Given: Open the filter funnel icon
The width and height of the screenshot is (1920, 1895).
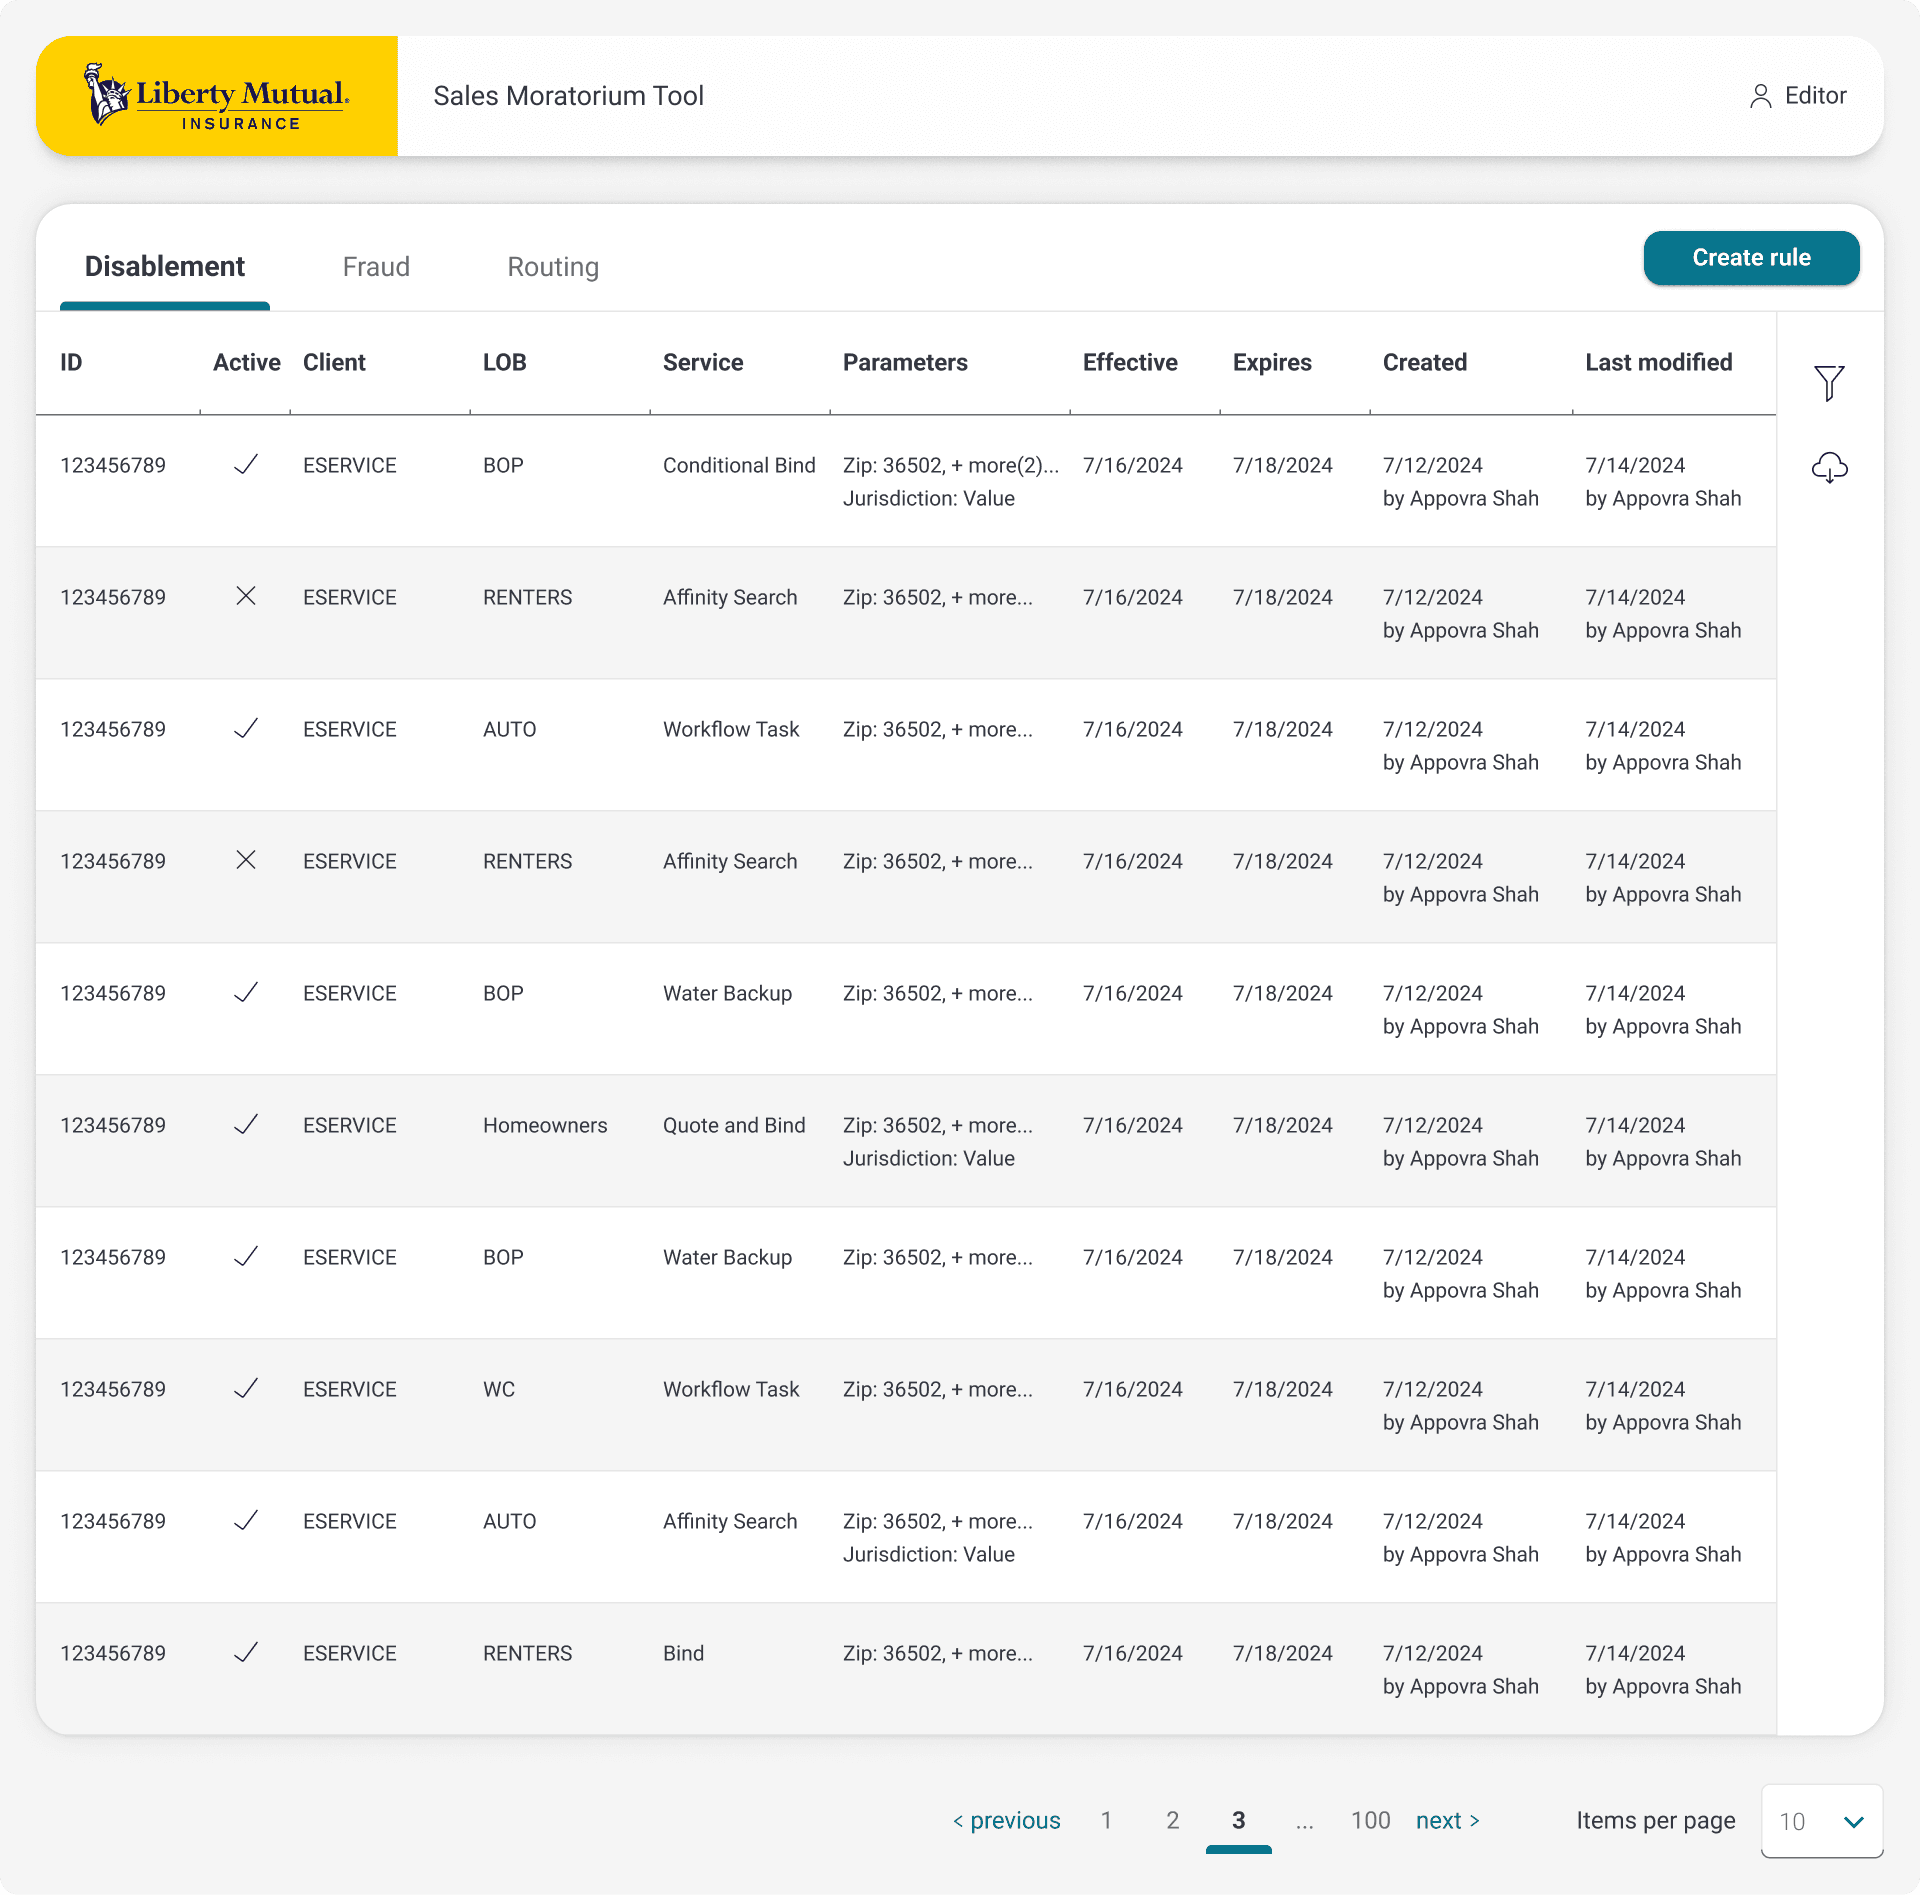Looking at the screenshot, I should pos(1829,383).
